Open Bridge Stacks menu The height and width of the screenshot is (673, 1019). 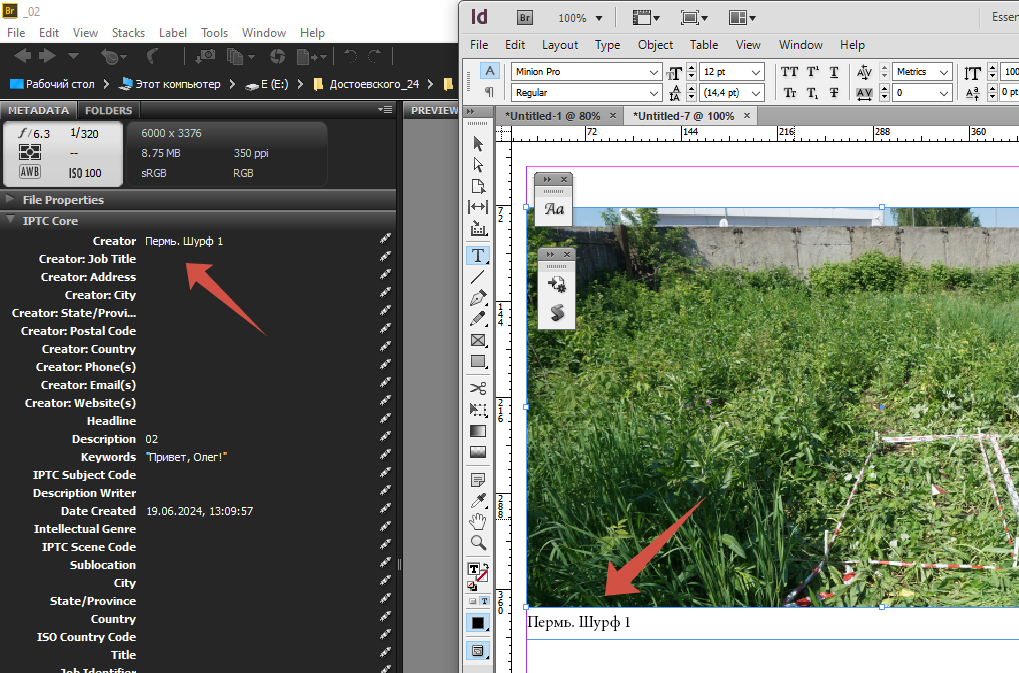[x=128, y=32]
